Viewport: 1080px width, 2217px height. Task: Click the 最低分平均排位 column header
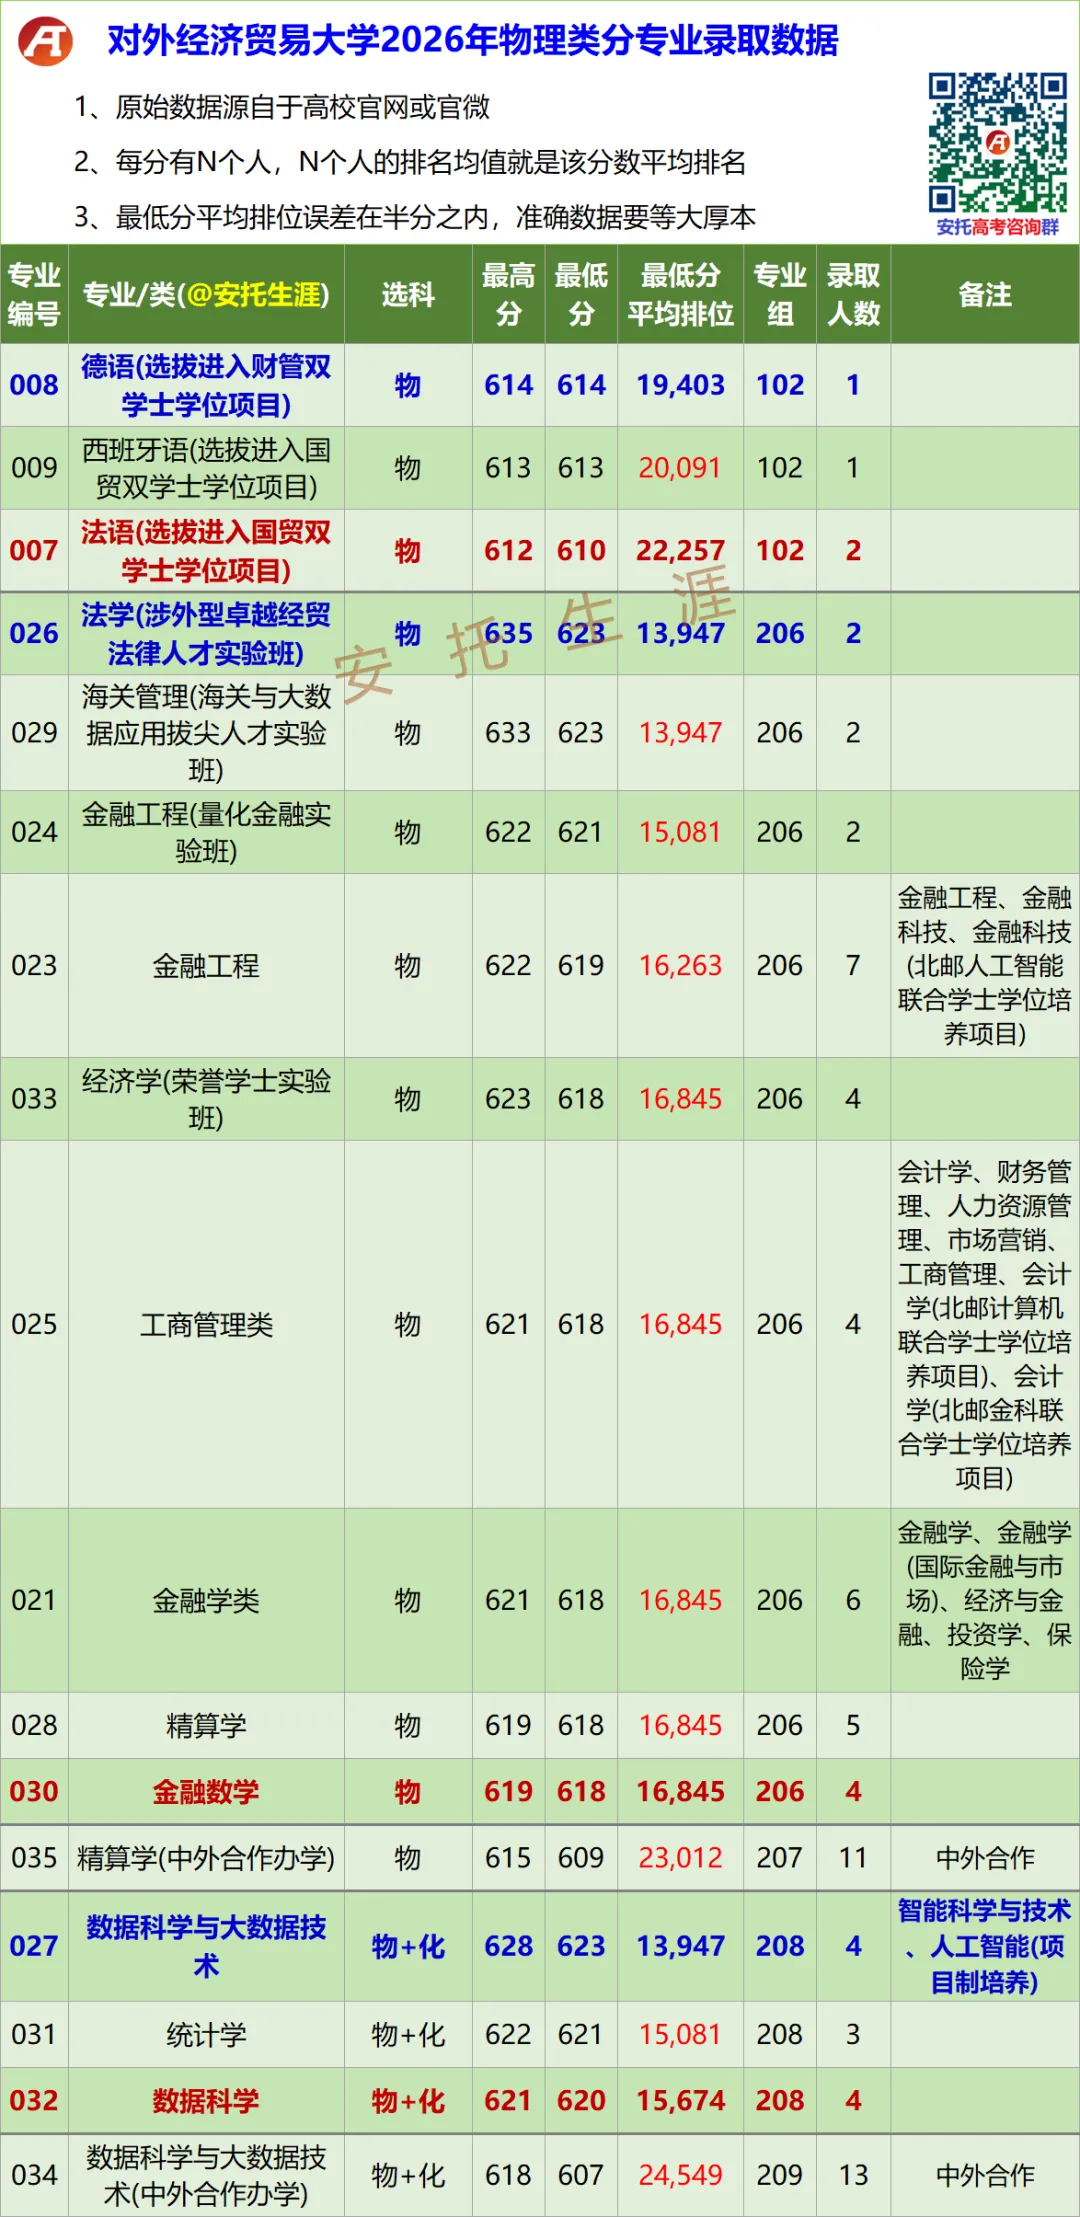(680, 294)
